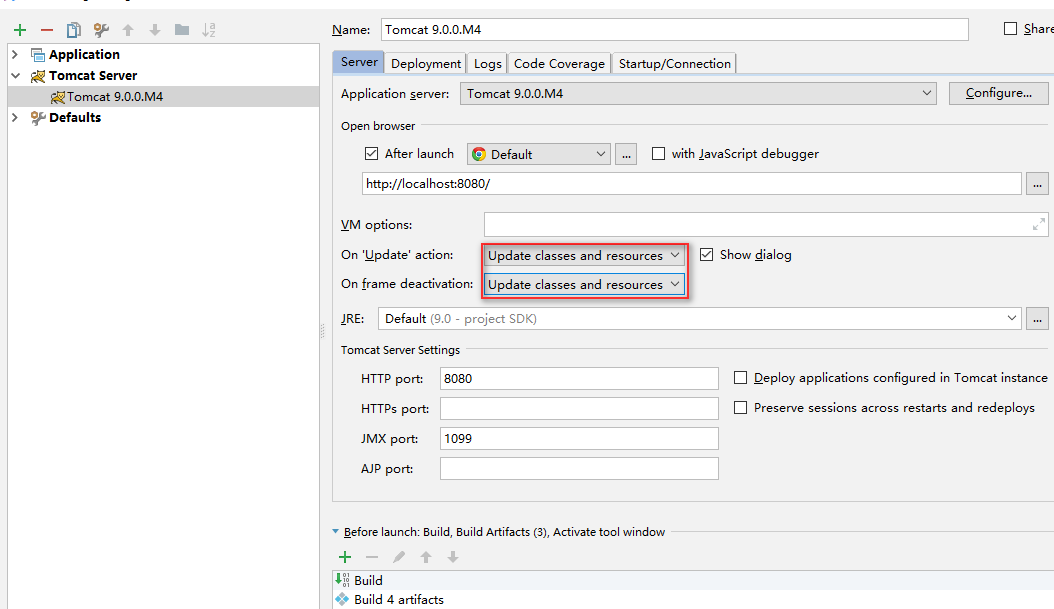
Task: Toggle the Share checkbox
Action: click(1010, 29)
